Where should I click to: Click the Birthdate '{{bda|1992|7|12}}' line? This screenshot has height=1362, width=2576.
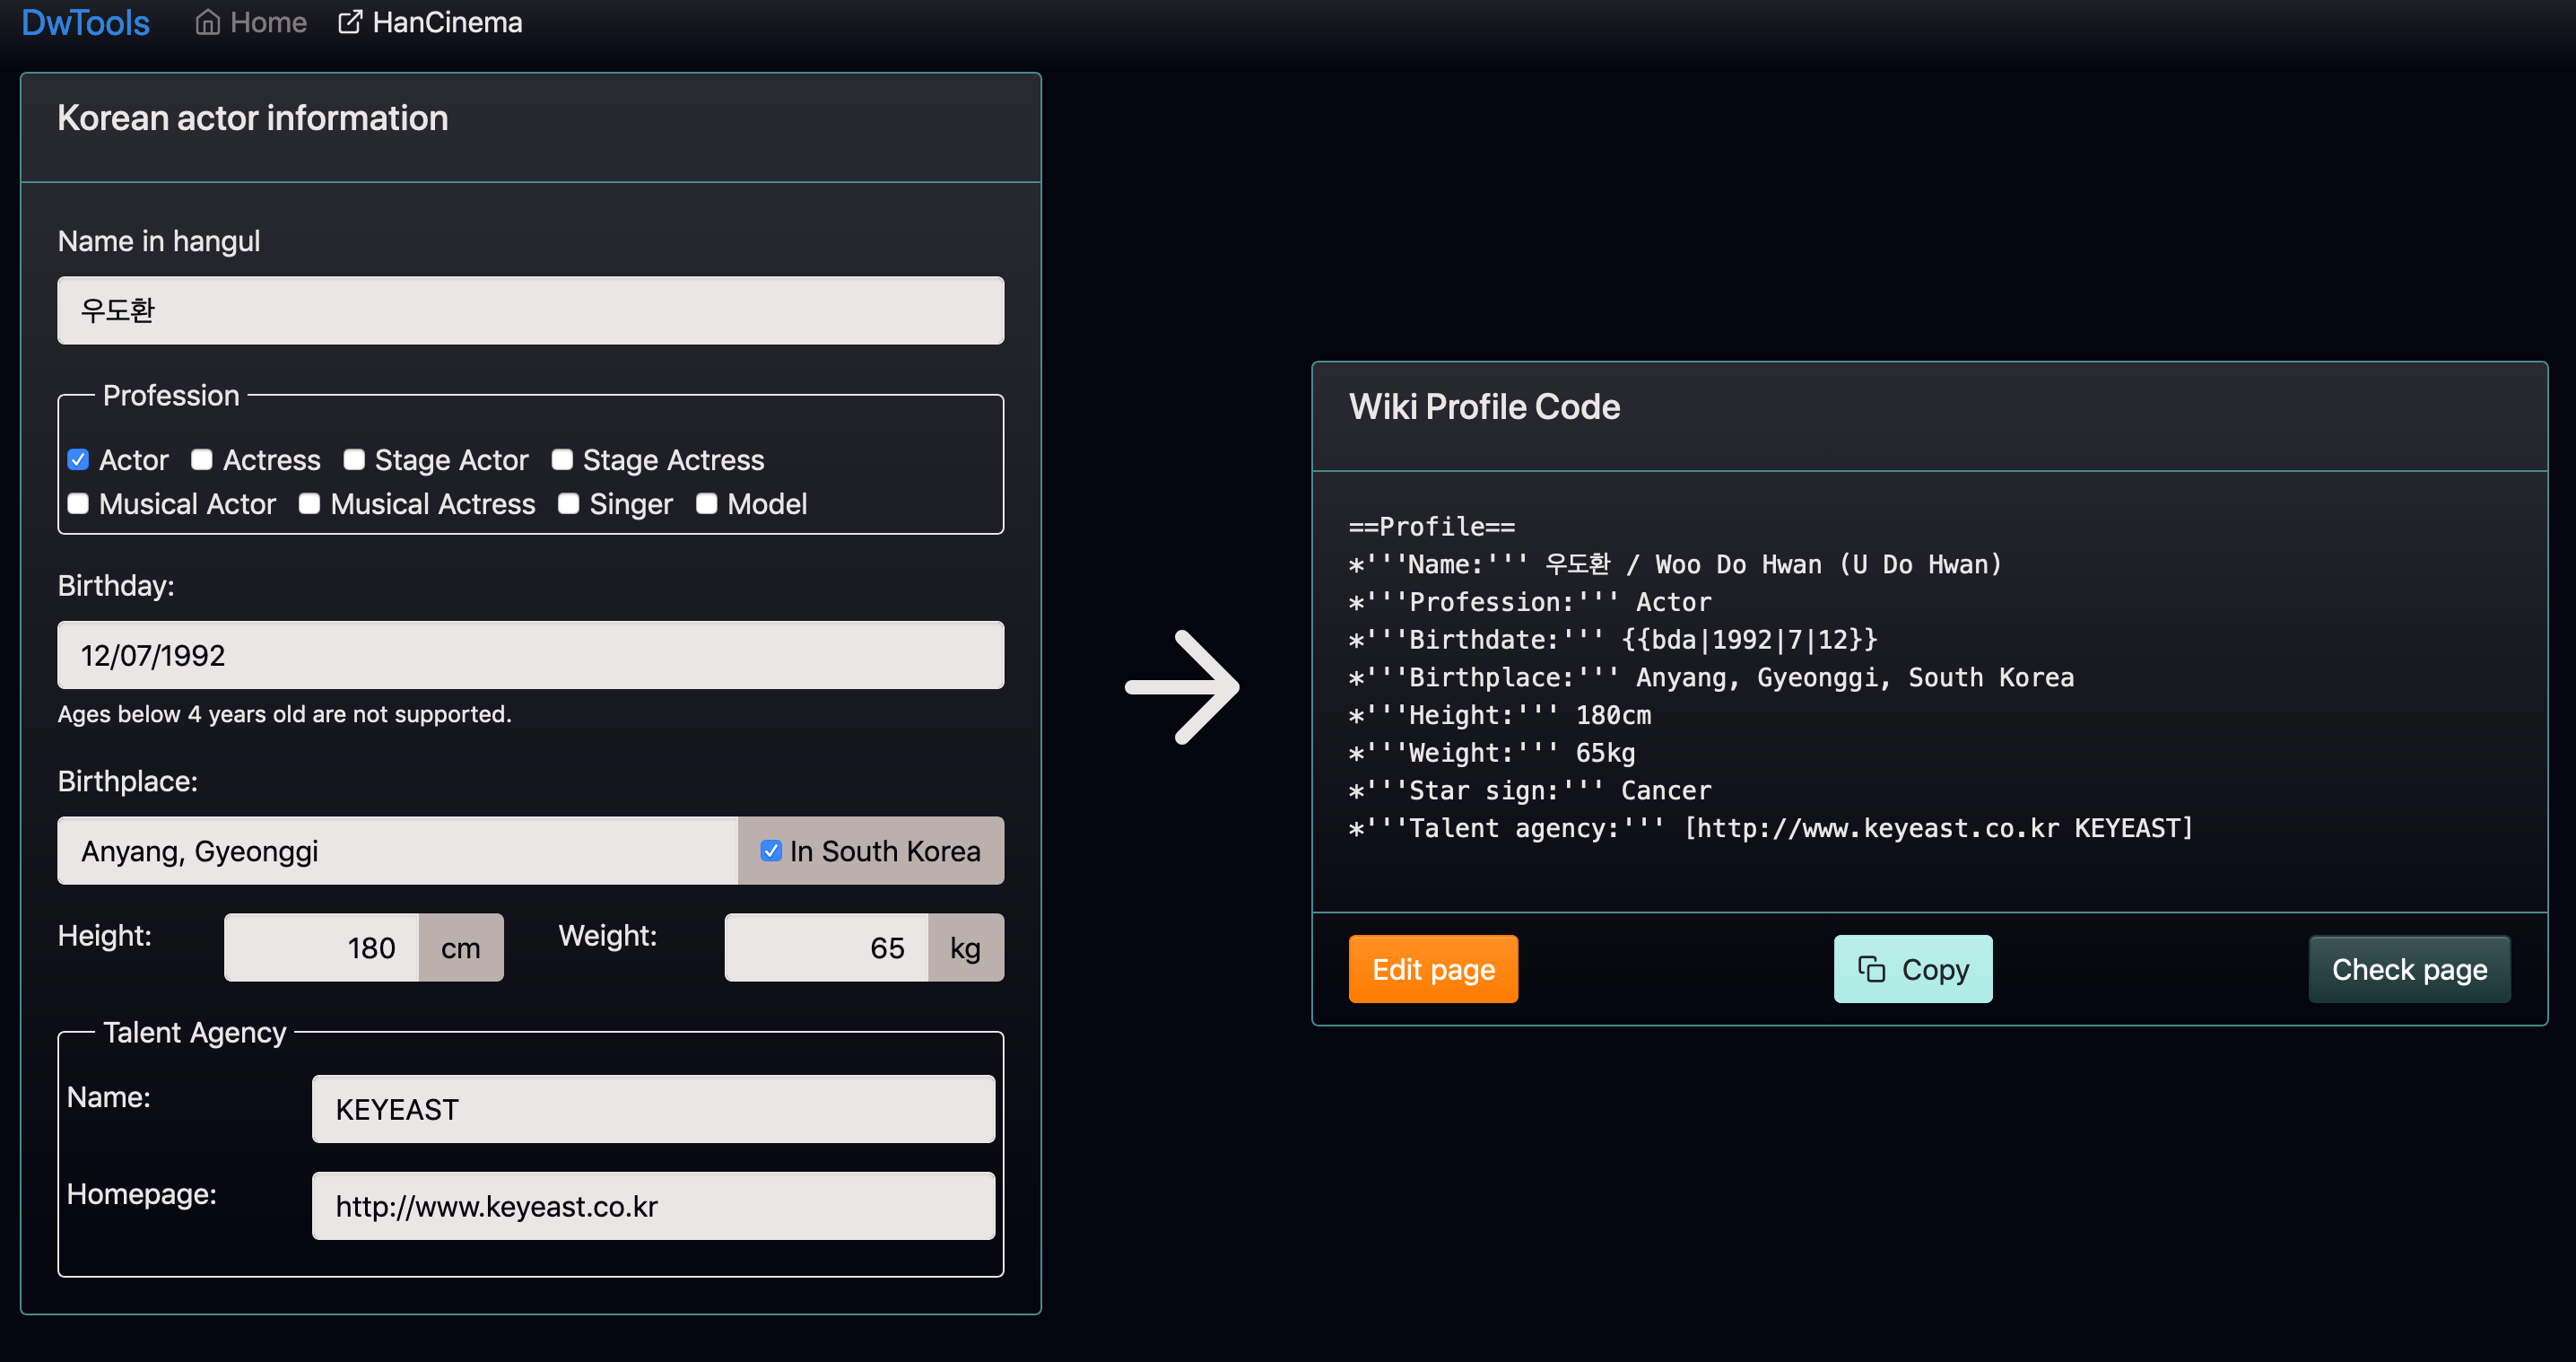[1613, 640]
